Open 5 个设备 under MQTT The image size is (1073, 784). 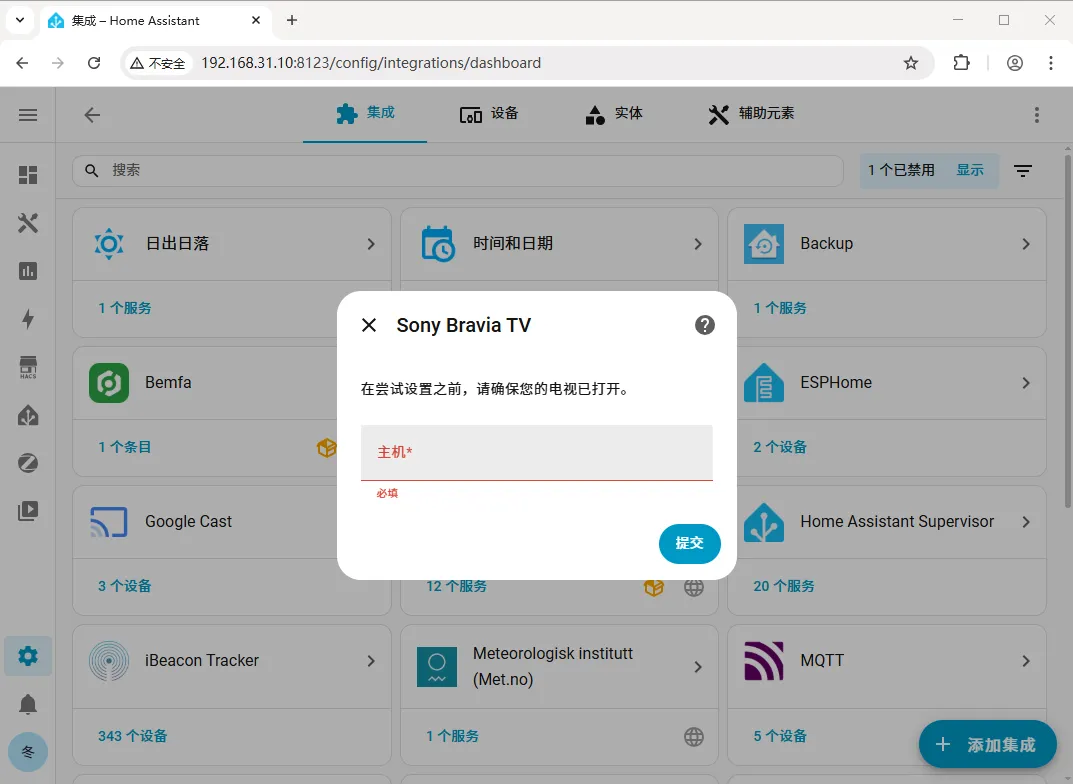click(780, 736)
